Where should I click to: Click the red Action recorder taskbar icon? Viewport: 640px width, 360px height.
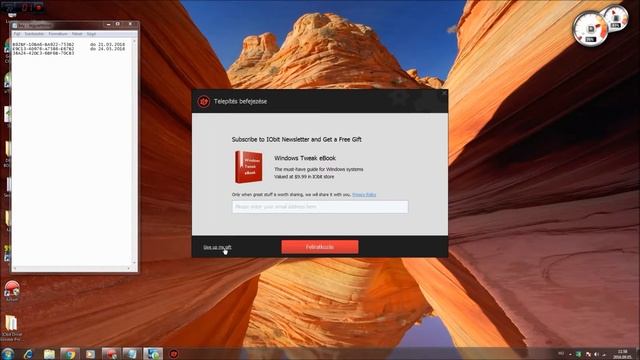tap(111, 354)
